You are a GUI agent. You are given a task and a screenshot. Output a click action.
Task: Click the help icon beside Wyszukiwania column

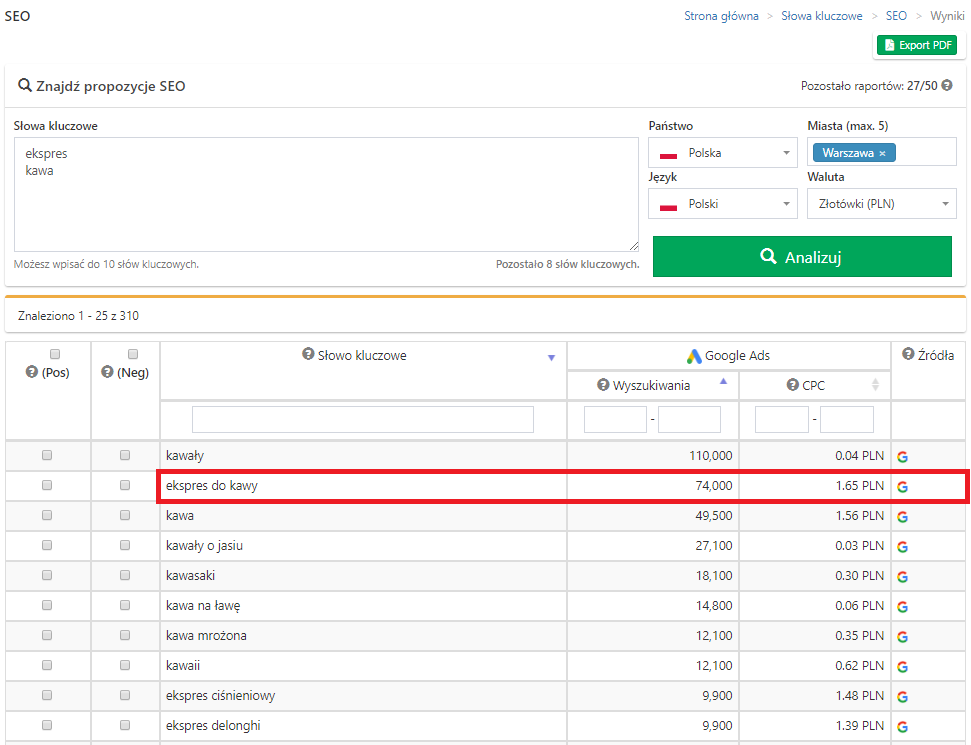click(x=603, y=385)
